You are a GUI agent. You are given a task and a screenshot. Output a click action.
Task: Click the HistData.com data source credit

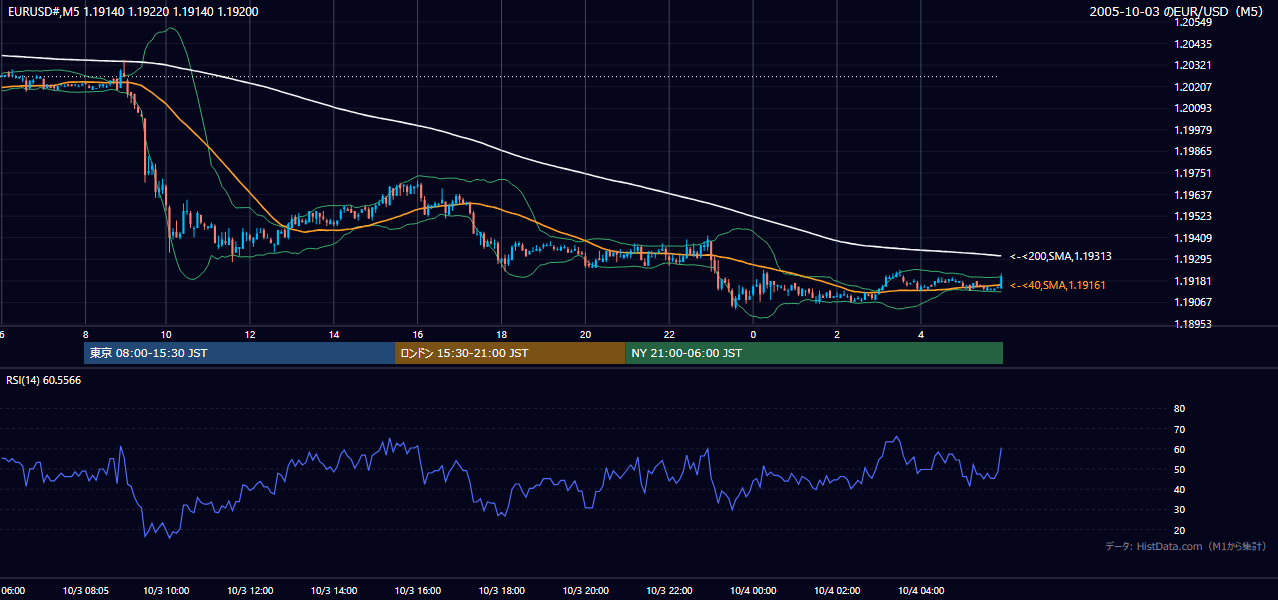1186,547
